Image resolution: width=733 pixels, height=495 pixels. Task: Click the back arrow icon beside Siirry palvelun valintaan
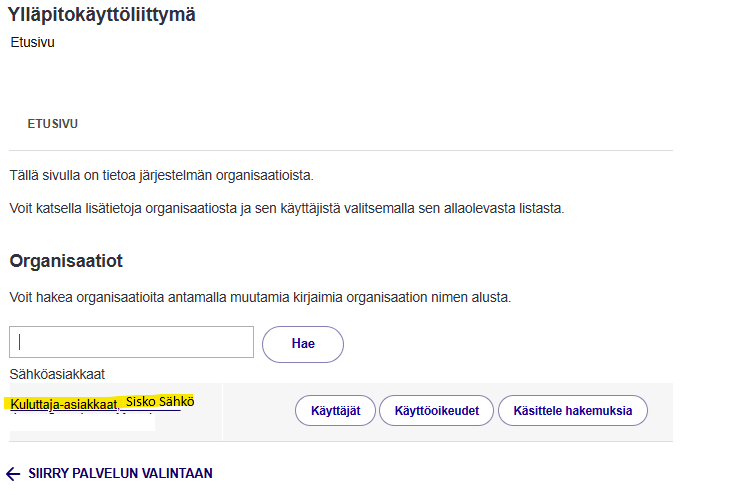click(x=14, y=473)
